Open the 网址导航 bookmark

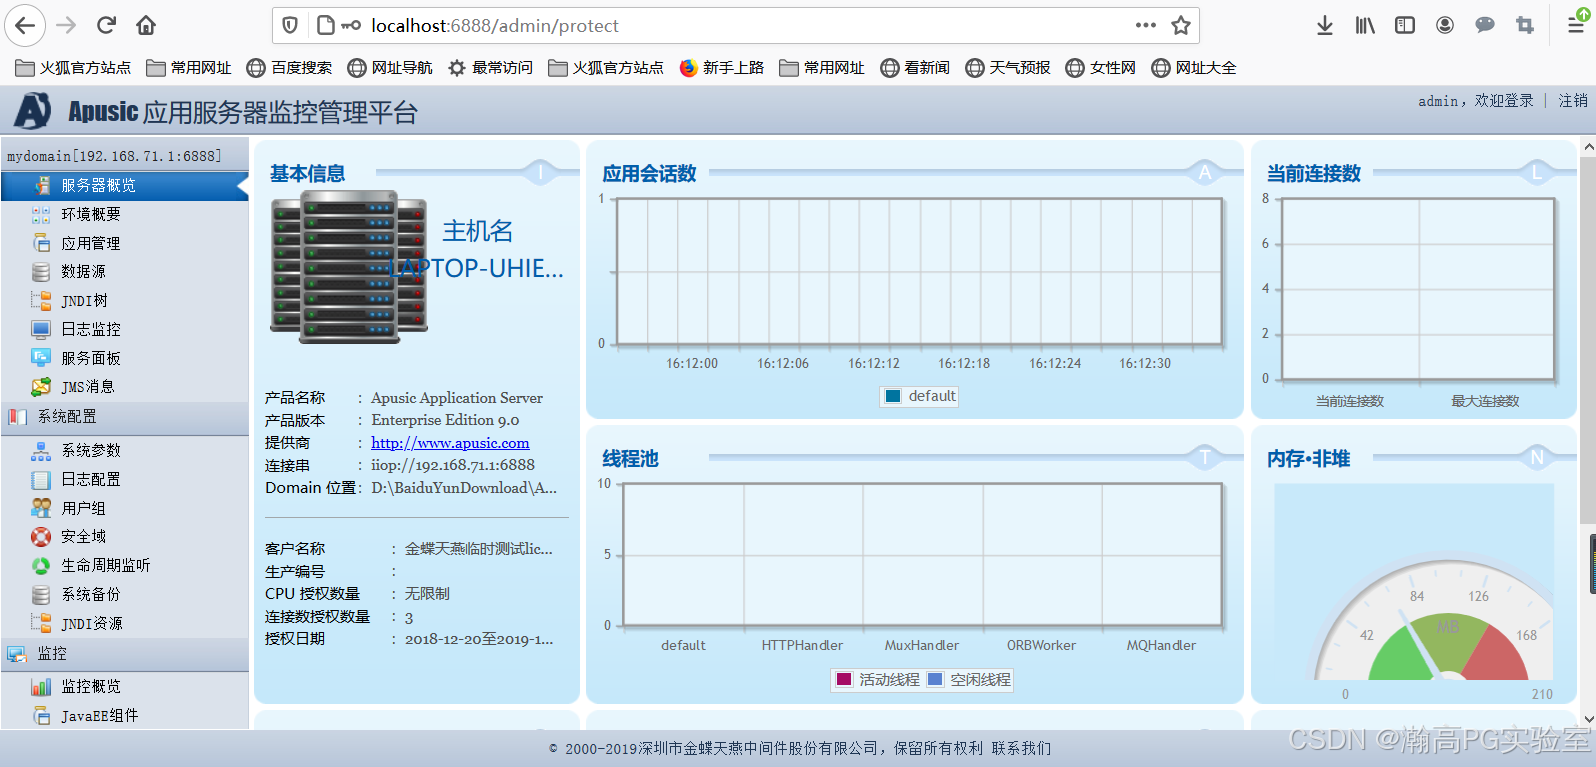pos(390,68)
